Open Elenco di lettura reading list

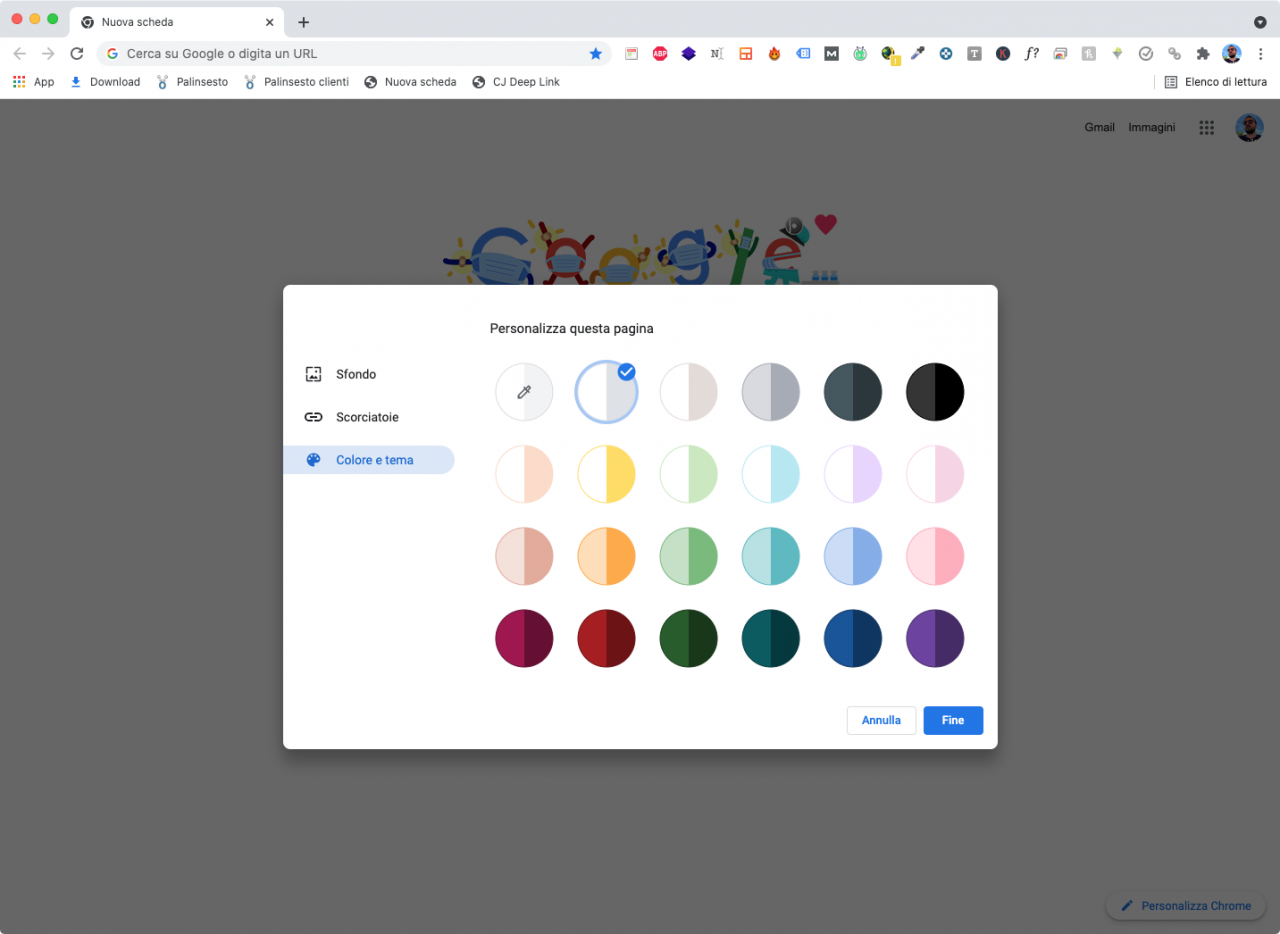click(1216, 82)
